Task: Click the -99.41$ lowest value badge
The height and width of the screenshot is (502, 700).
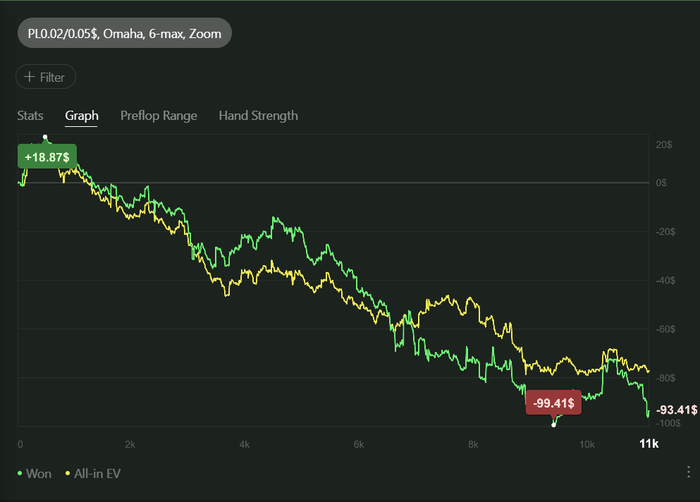Action: tap(553, 402)
